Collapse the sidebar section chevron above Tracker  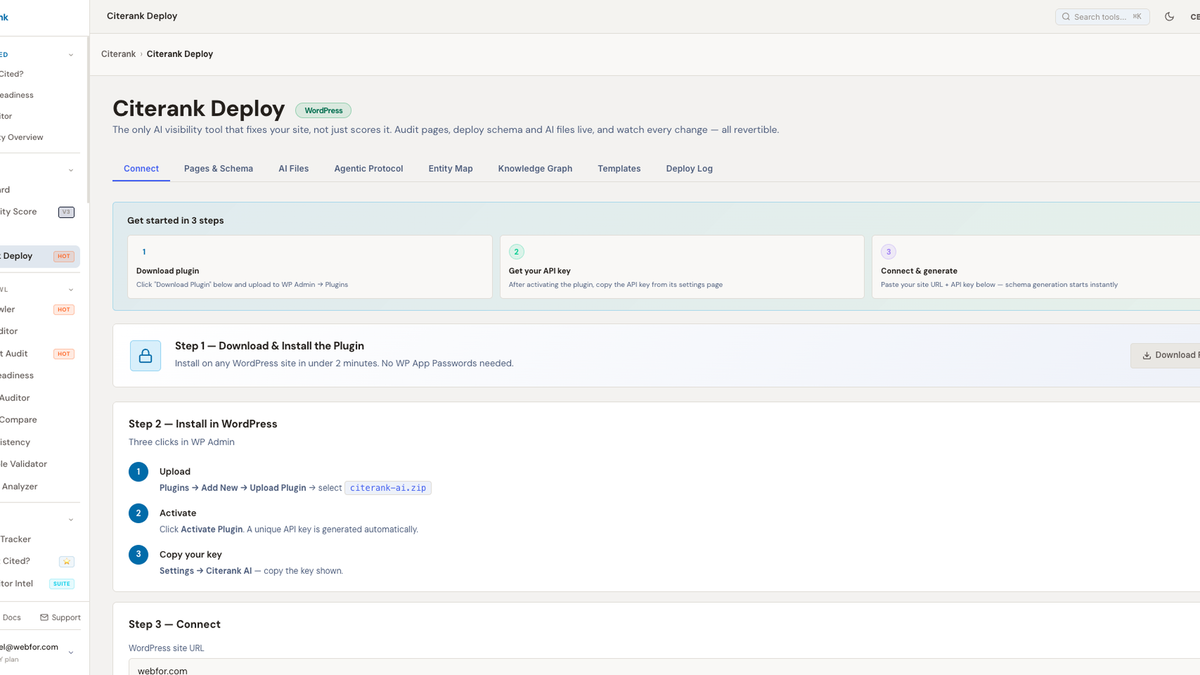pyautogui.click(x=71, y=520)
